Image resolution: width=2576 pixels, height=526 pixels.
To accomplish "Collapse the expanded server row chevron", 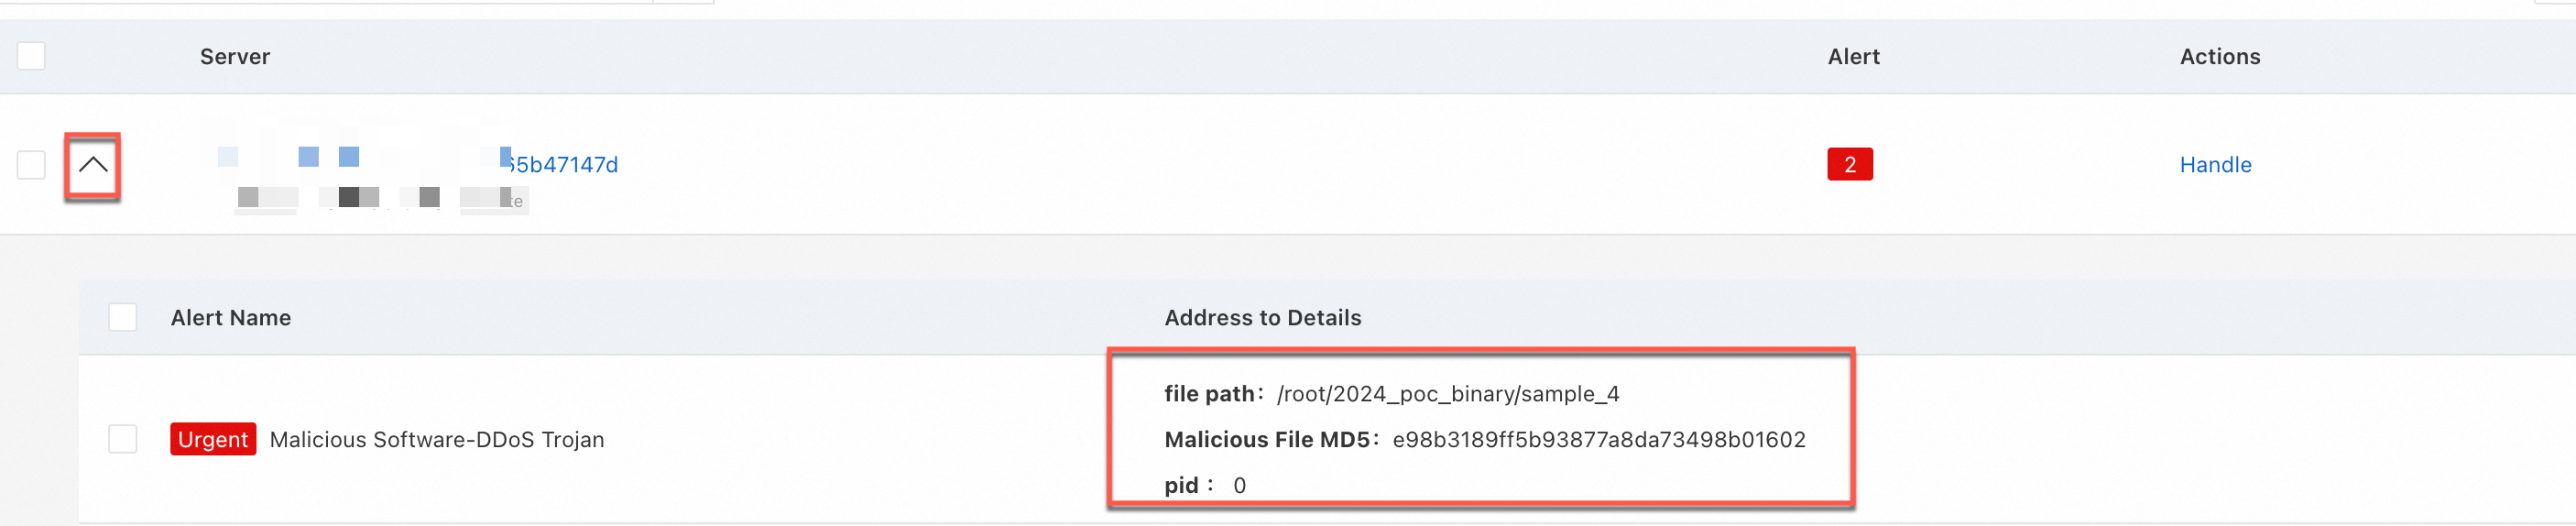I will [93, 165].
